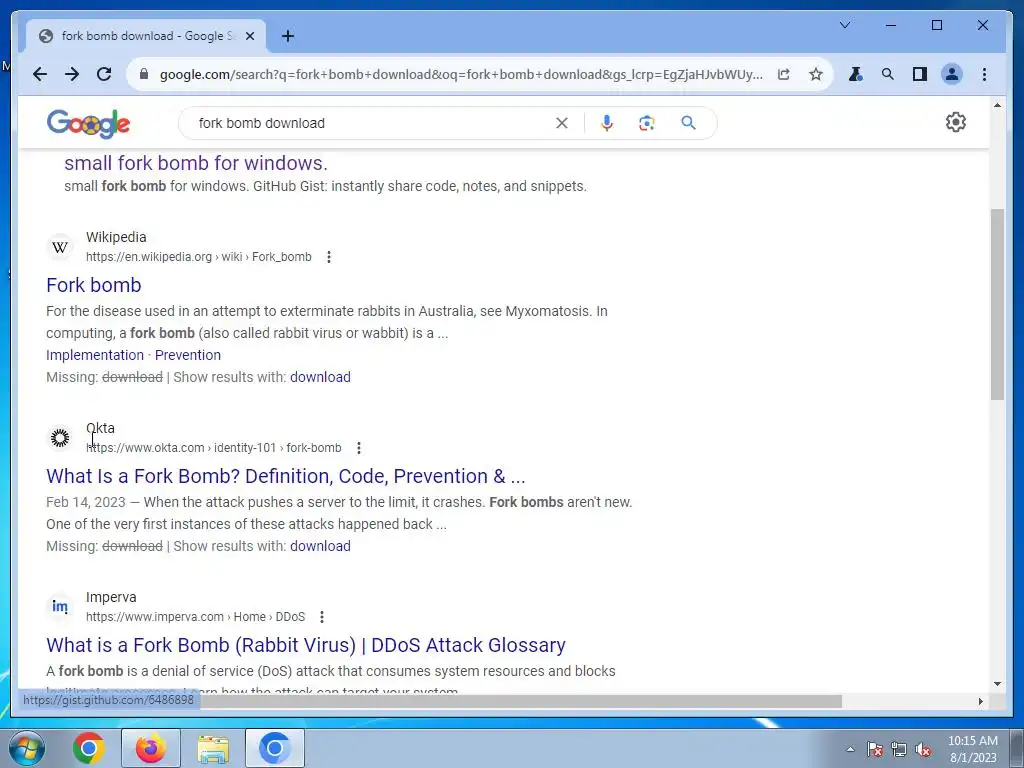Viewport: 1024px width, 768px height.
Task: Open a new tab
Action: (288, 36)
